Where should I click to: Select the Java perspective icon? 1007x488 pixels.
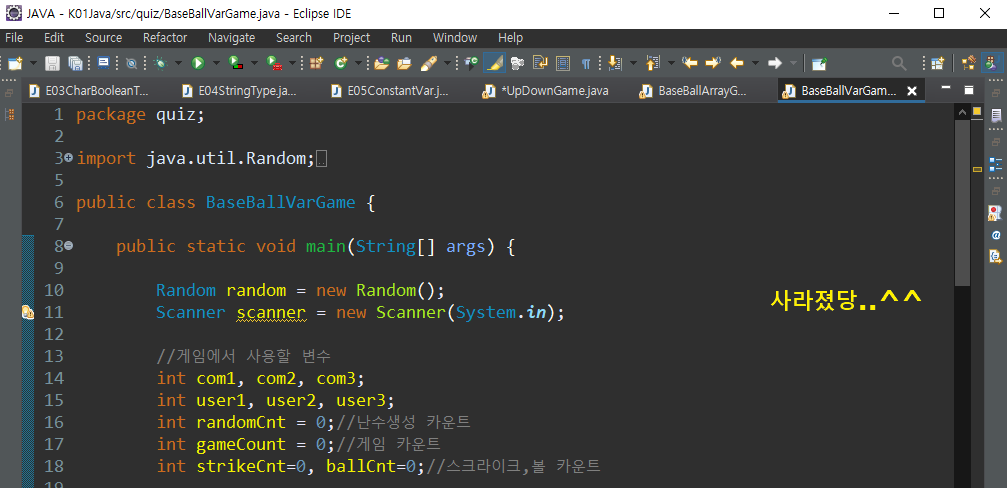pos(992,63)
